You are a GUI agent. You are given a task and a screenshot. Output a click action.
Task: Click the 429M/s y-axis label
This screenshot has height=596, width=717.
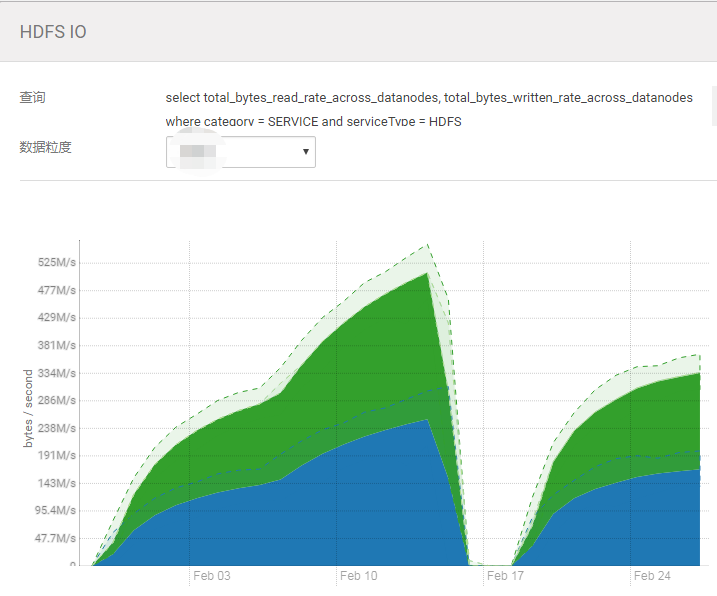coord(57,317)
